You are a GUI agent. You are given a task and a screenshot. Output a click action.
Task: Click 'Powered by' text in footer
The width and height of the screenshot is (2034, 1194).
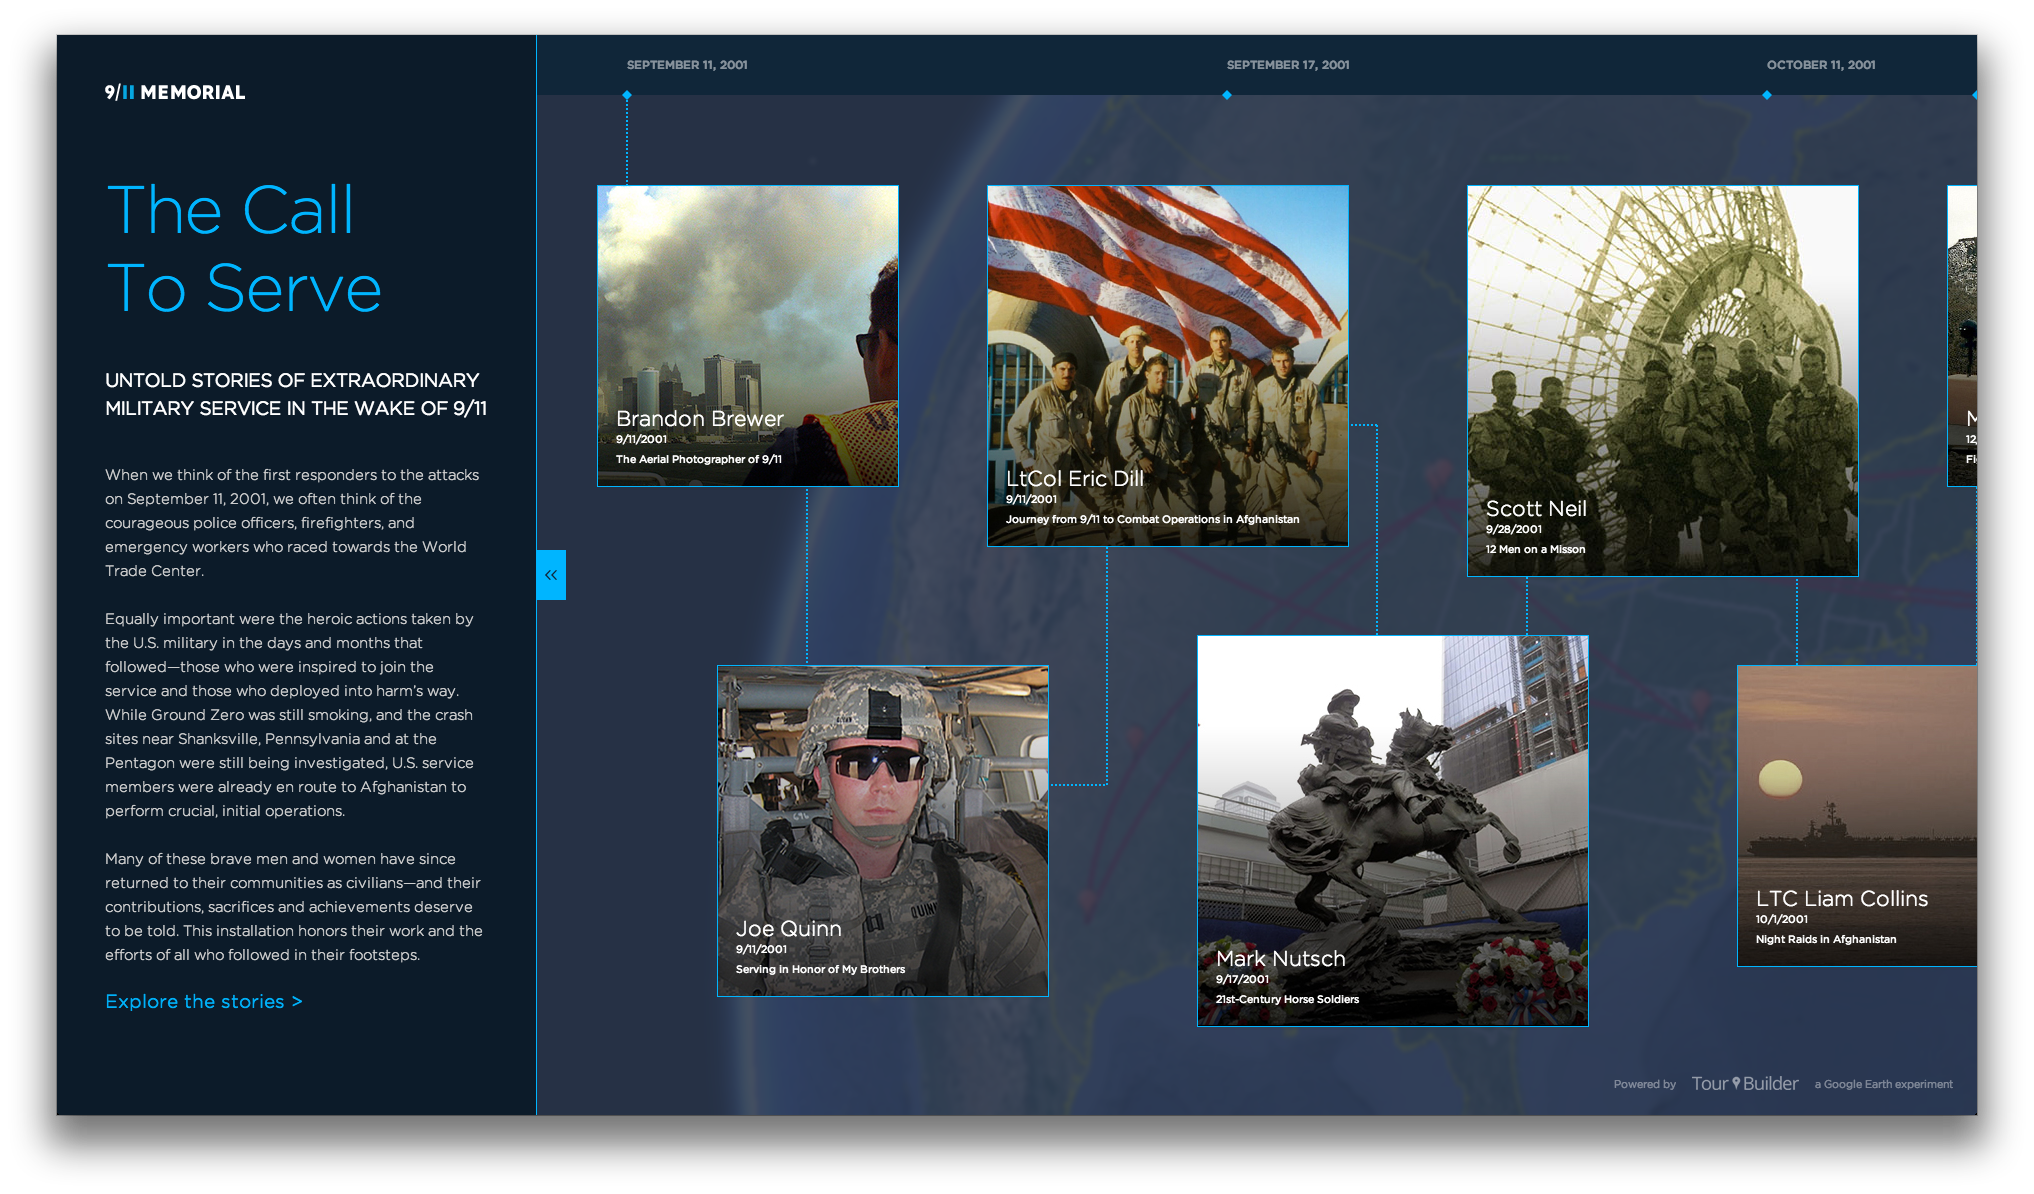click(x=1645, y=1084)
